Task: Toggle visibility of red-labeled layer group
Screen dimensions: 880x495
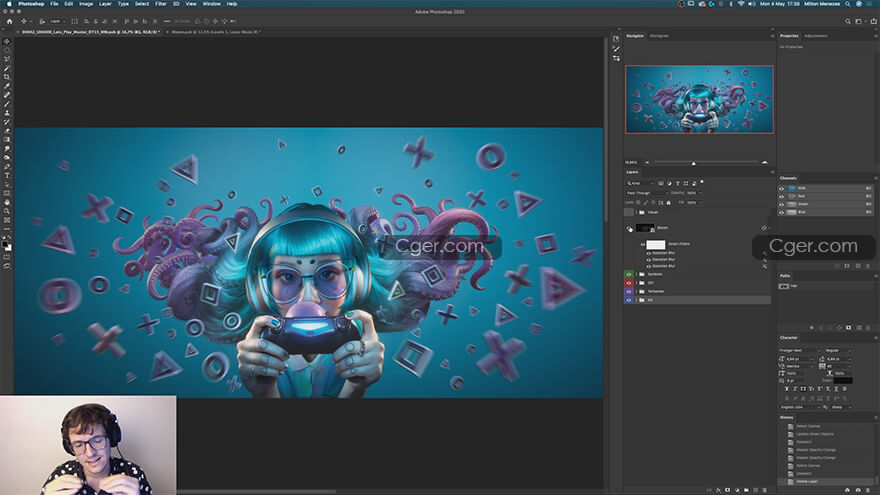Action: (629, 283)
